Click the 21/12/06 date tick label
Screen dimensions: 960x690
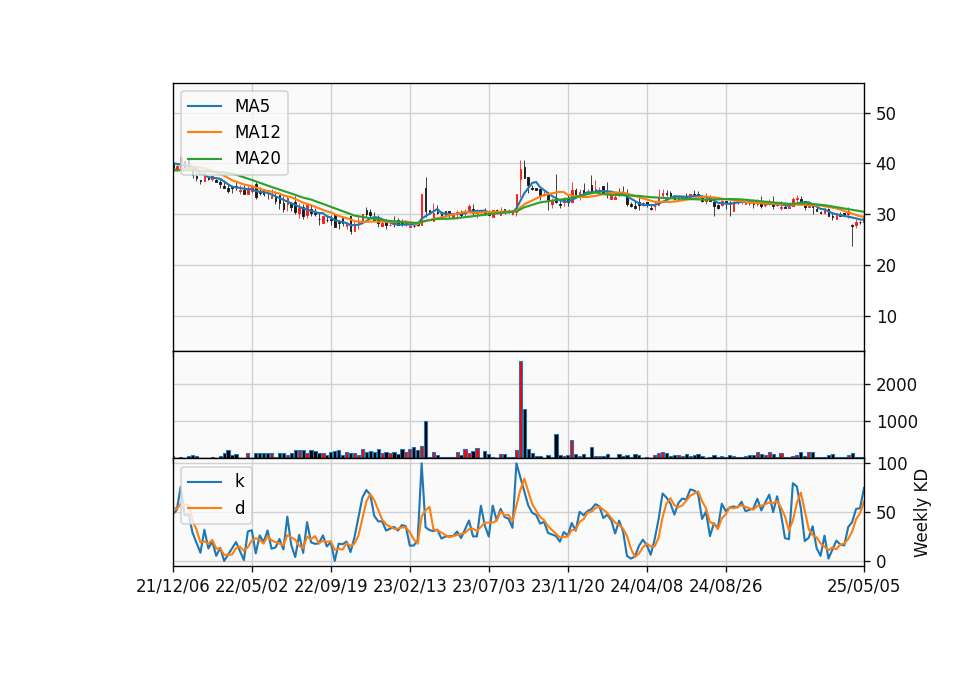(173, 586)
